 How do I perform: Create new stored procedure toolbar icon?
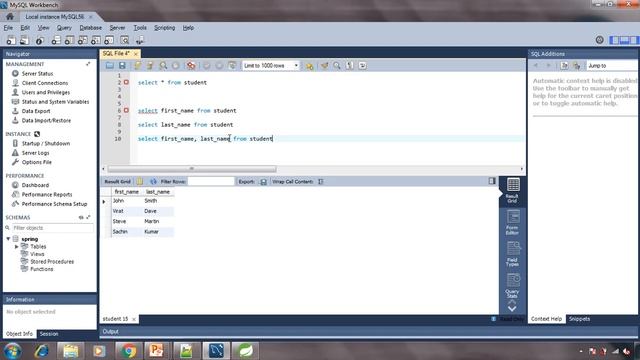96,40
